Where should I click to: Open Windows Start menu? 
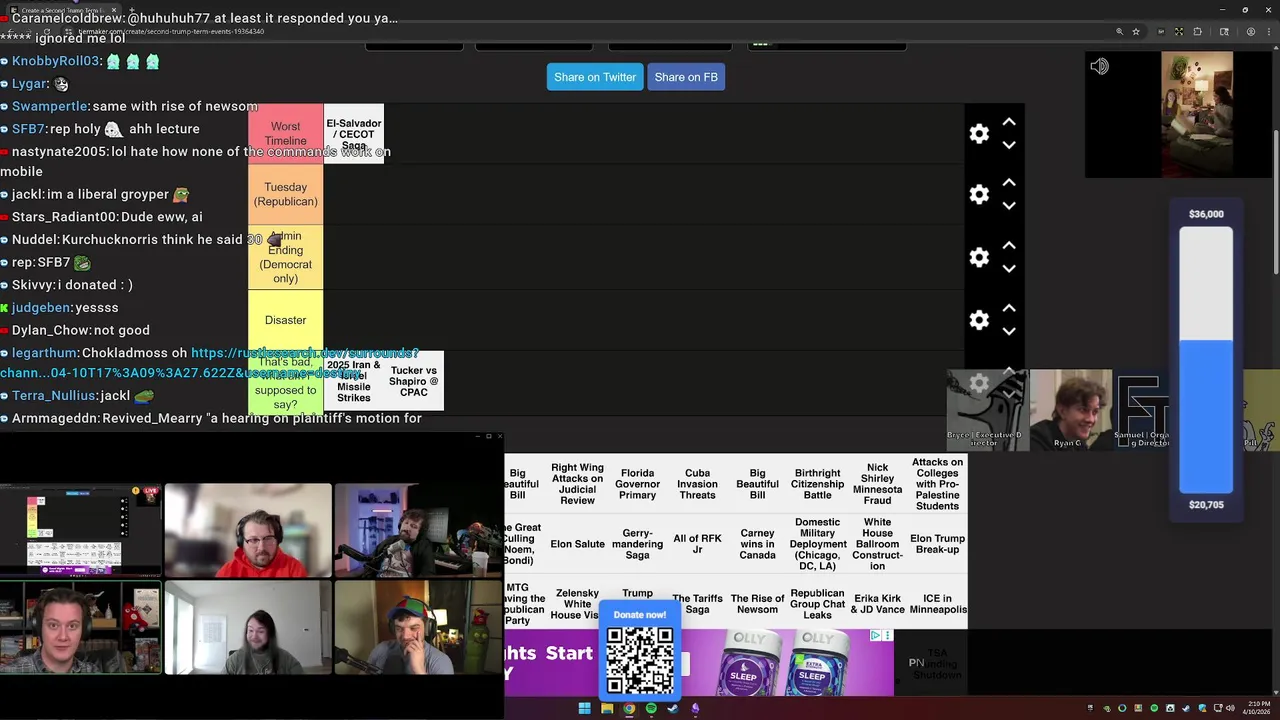pyautogui.click(x=584, y=708)
